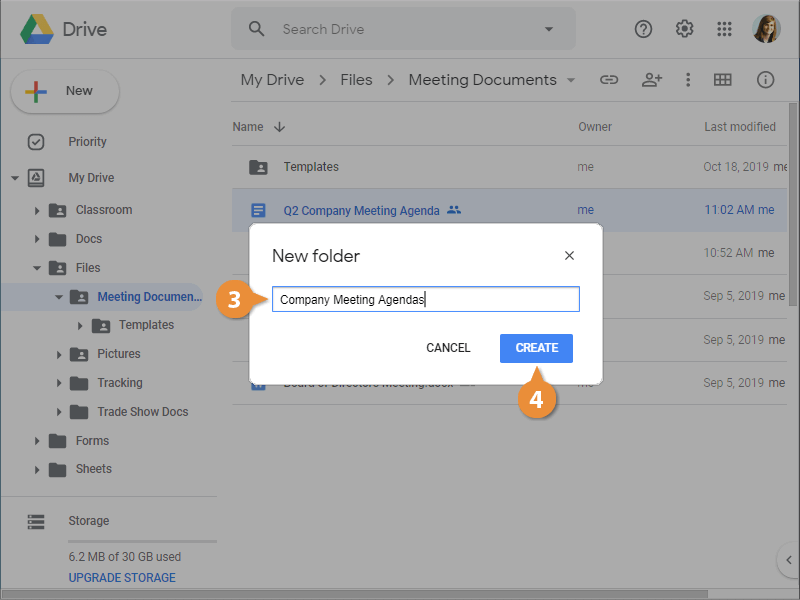The width and height of the screenshot is (800, 600).
Task: Show details with info icon
Action: 766,80
